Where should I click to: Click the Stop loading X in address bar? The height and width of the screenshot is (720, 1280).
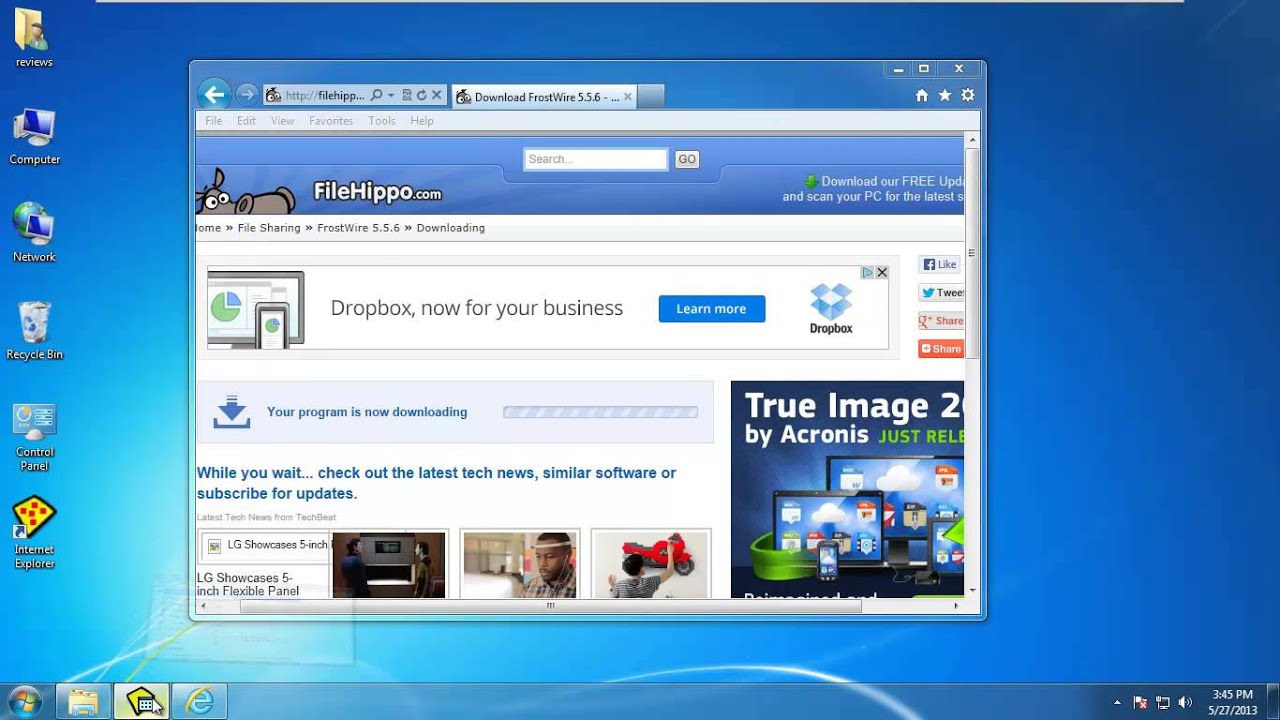[x=436, y=96]
